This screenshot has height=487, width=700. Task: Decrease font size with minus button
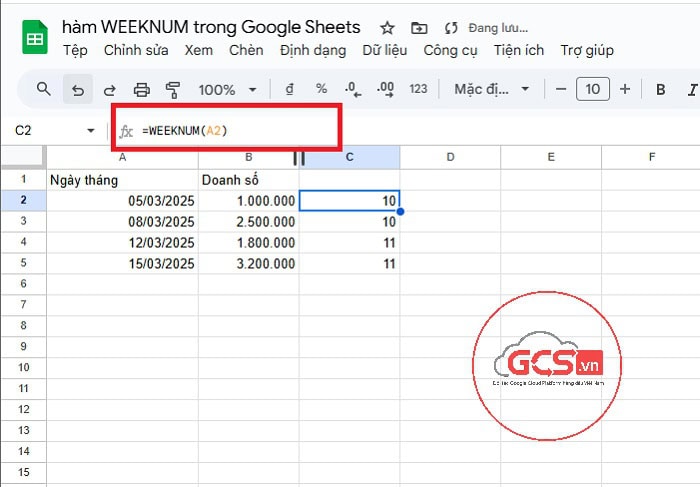point(561,89)
